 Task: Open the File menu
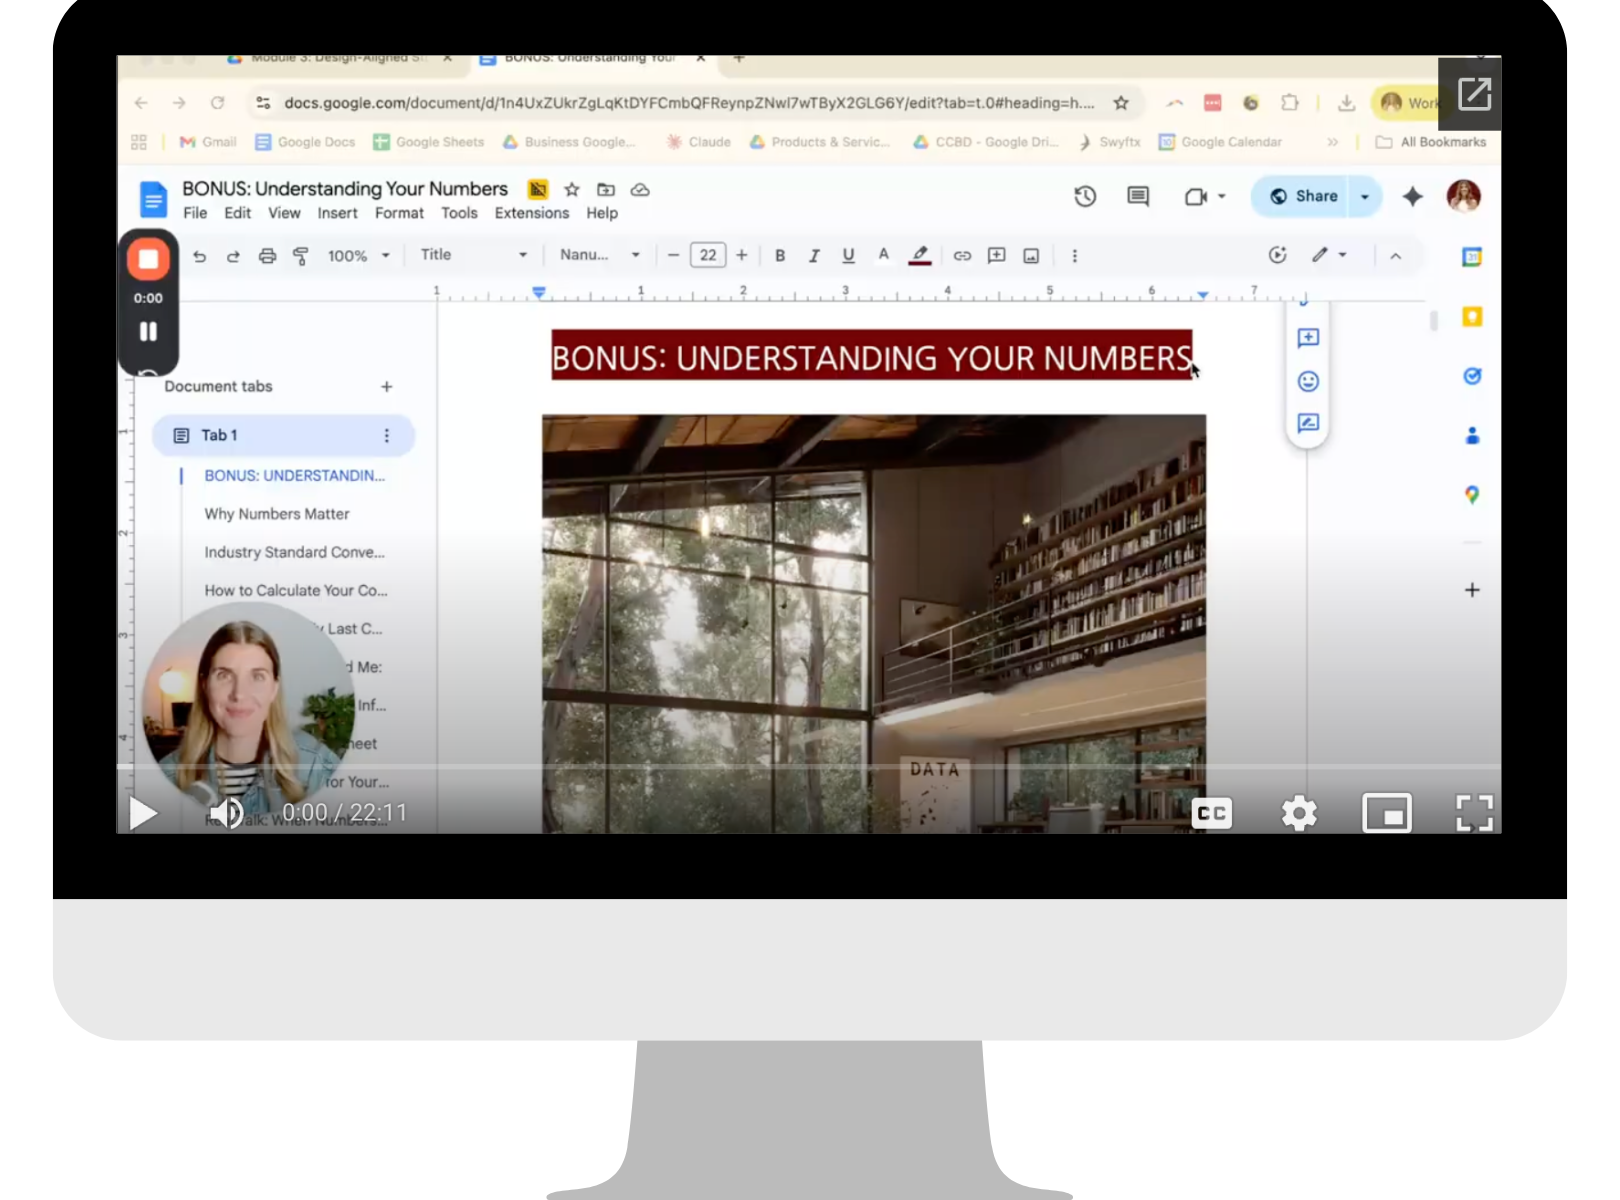pos(195,213)
